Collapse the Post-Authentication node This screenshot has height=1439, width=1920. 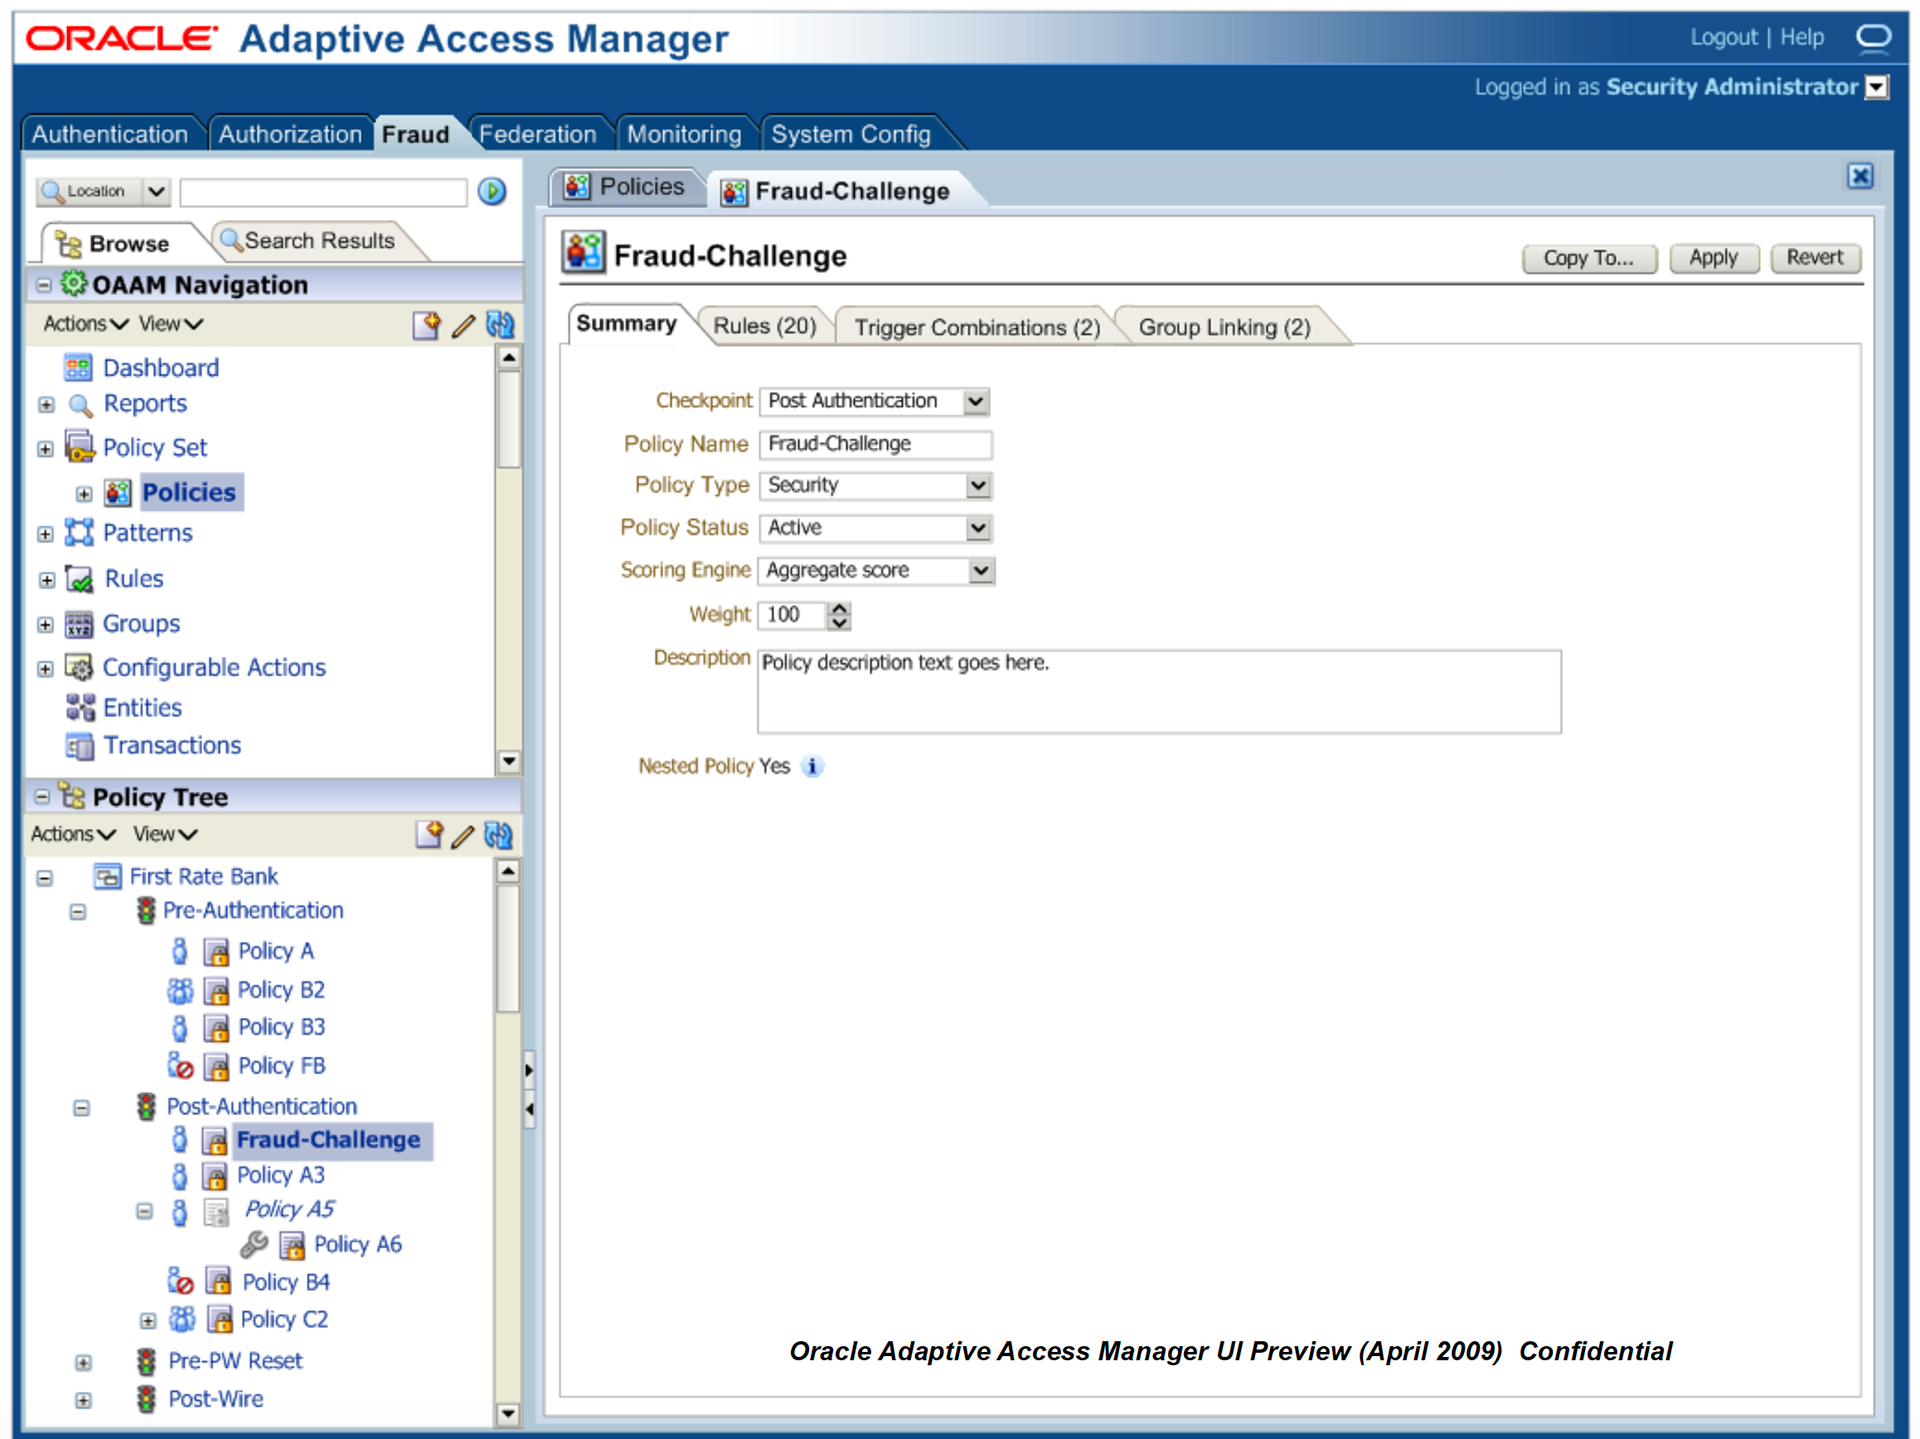81,1108
